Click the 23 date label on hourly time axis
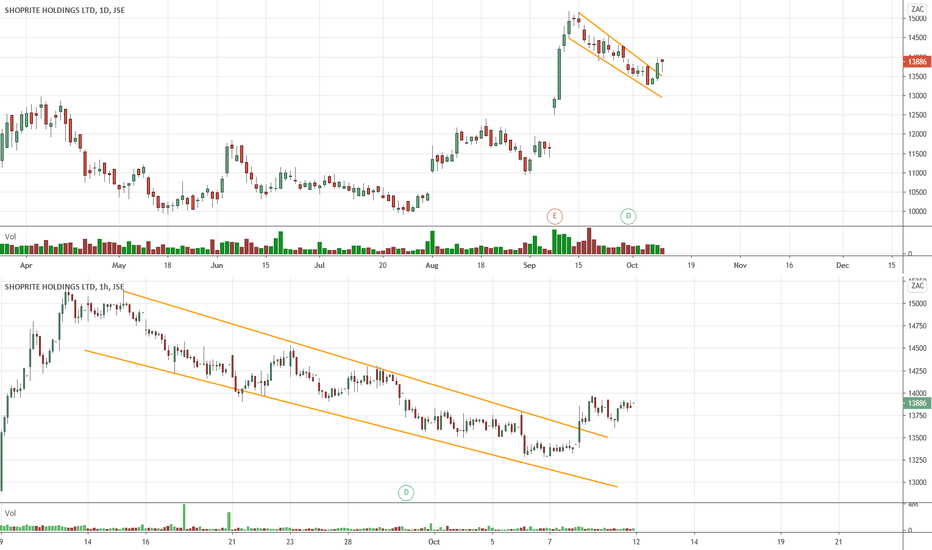This screenshot has height=550, width=932. tap(290, 542)
